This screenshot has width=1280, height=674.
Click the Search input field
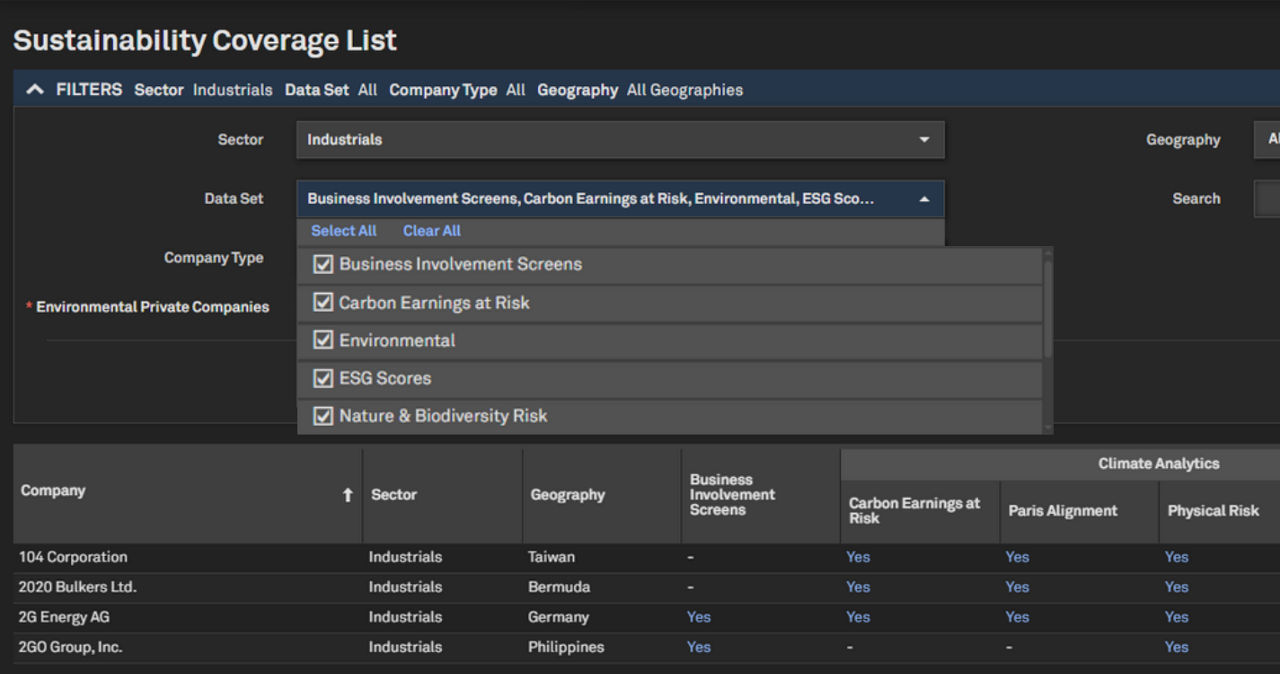(x=1266, y=199)
